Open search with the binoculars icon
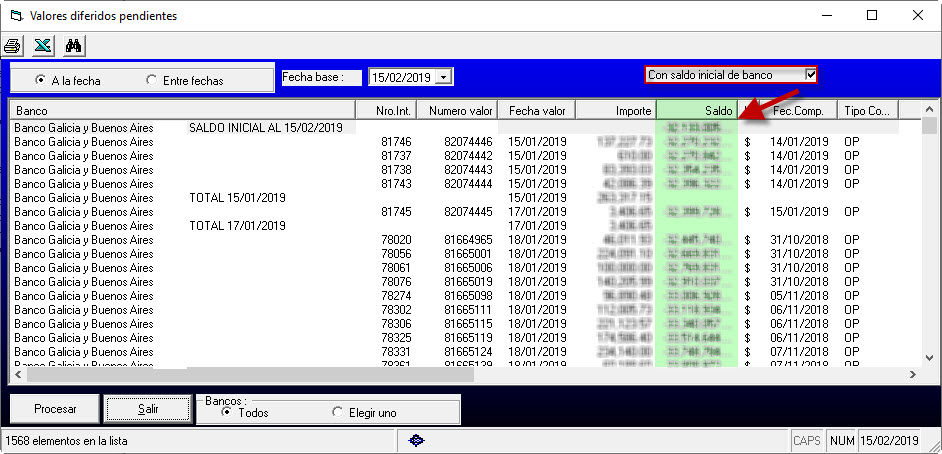 tap(73, 46)
